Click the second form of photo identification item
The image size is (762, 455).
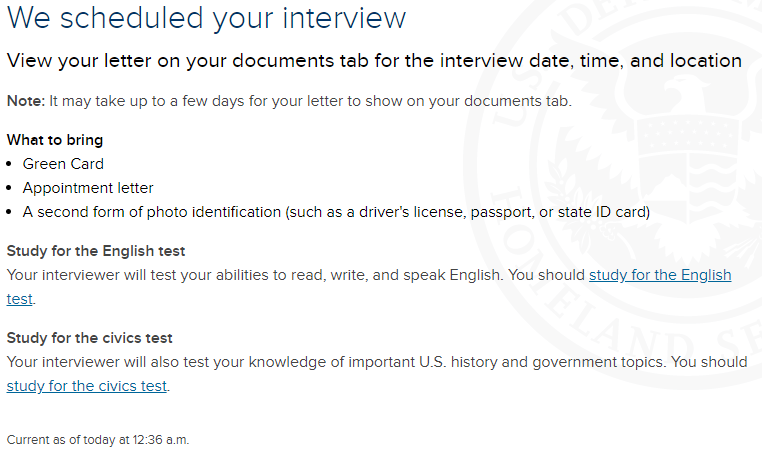click(336, 212)
